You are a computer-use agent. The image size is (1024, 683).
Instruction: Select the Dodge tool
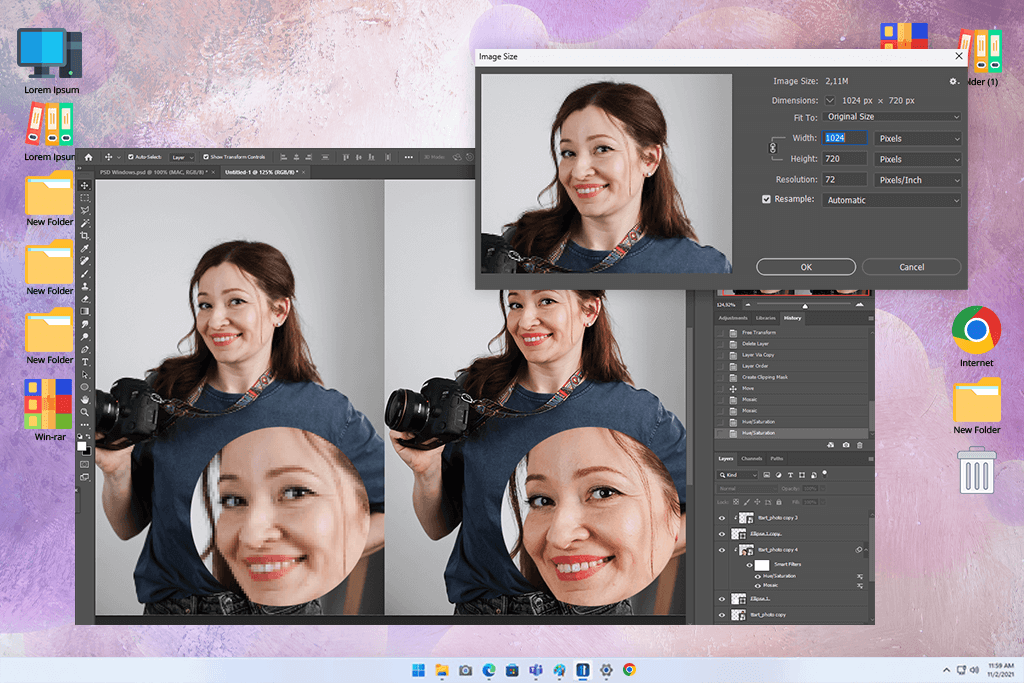[x=84, y=337]
